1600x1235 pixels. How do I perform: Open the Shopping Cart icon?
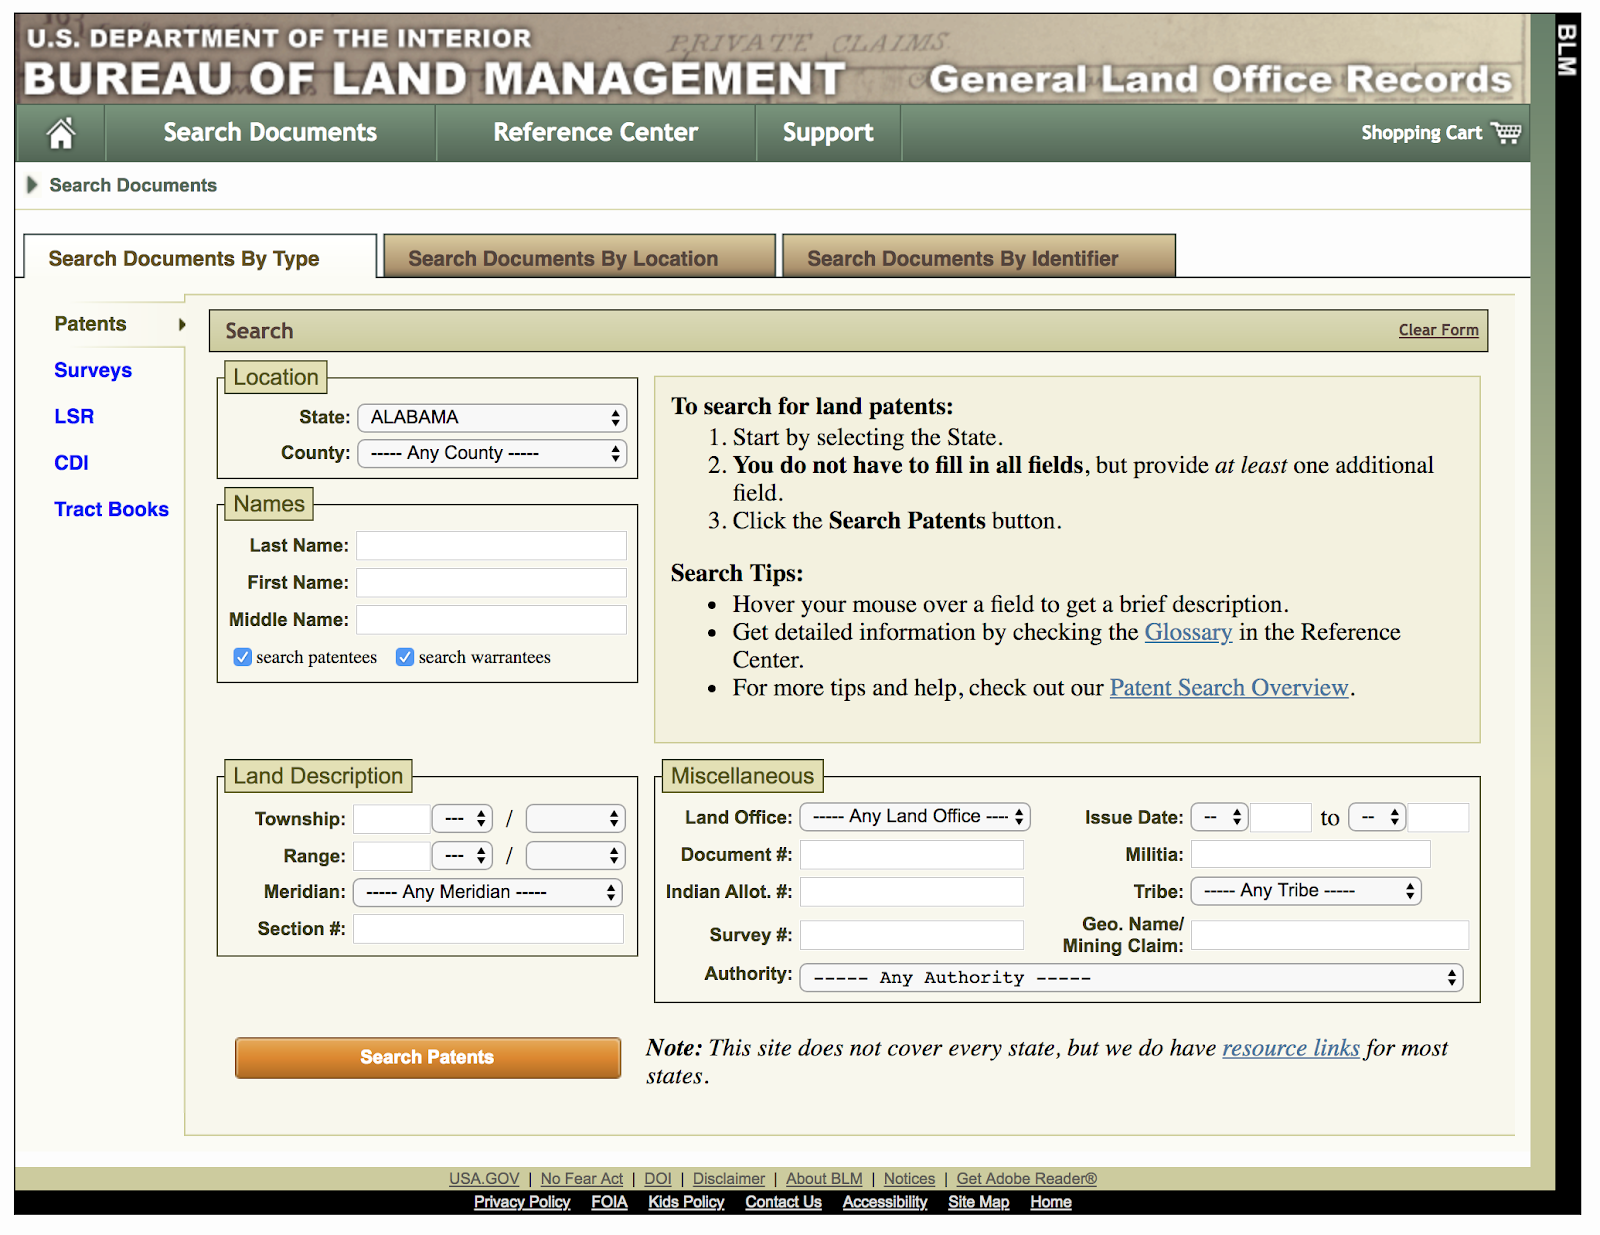1505,133
